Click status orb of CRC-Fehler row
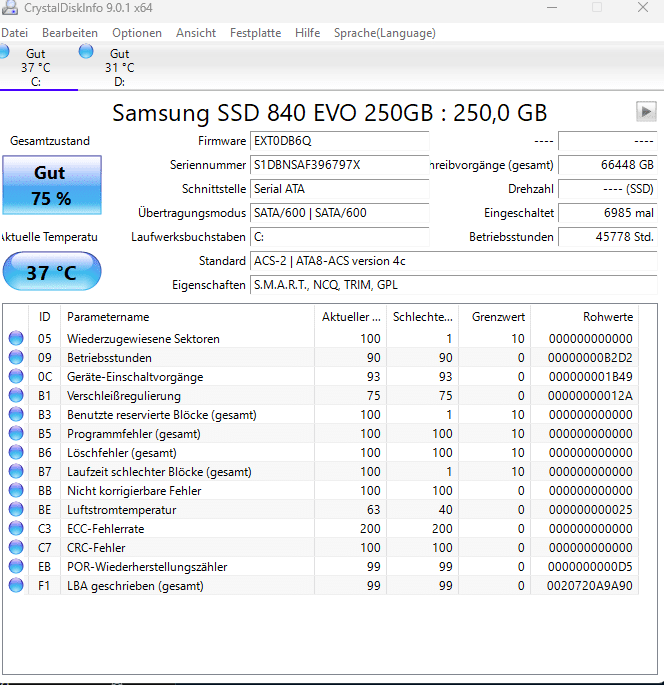 16,547
